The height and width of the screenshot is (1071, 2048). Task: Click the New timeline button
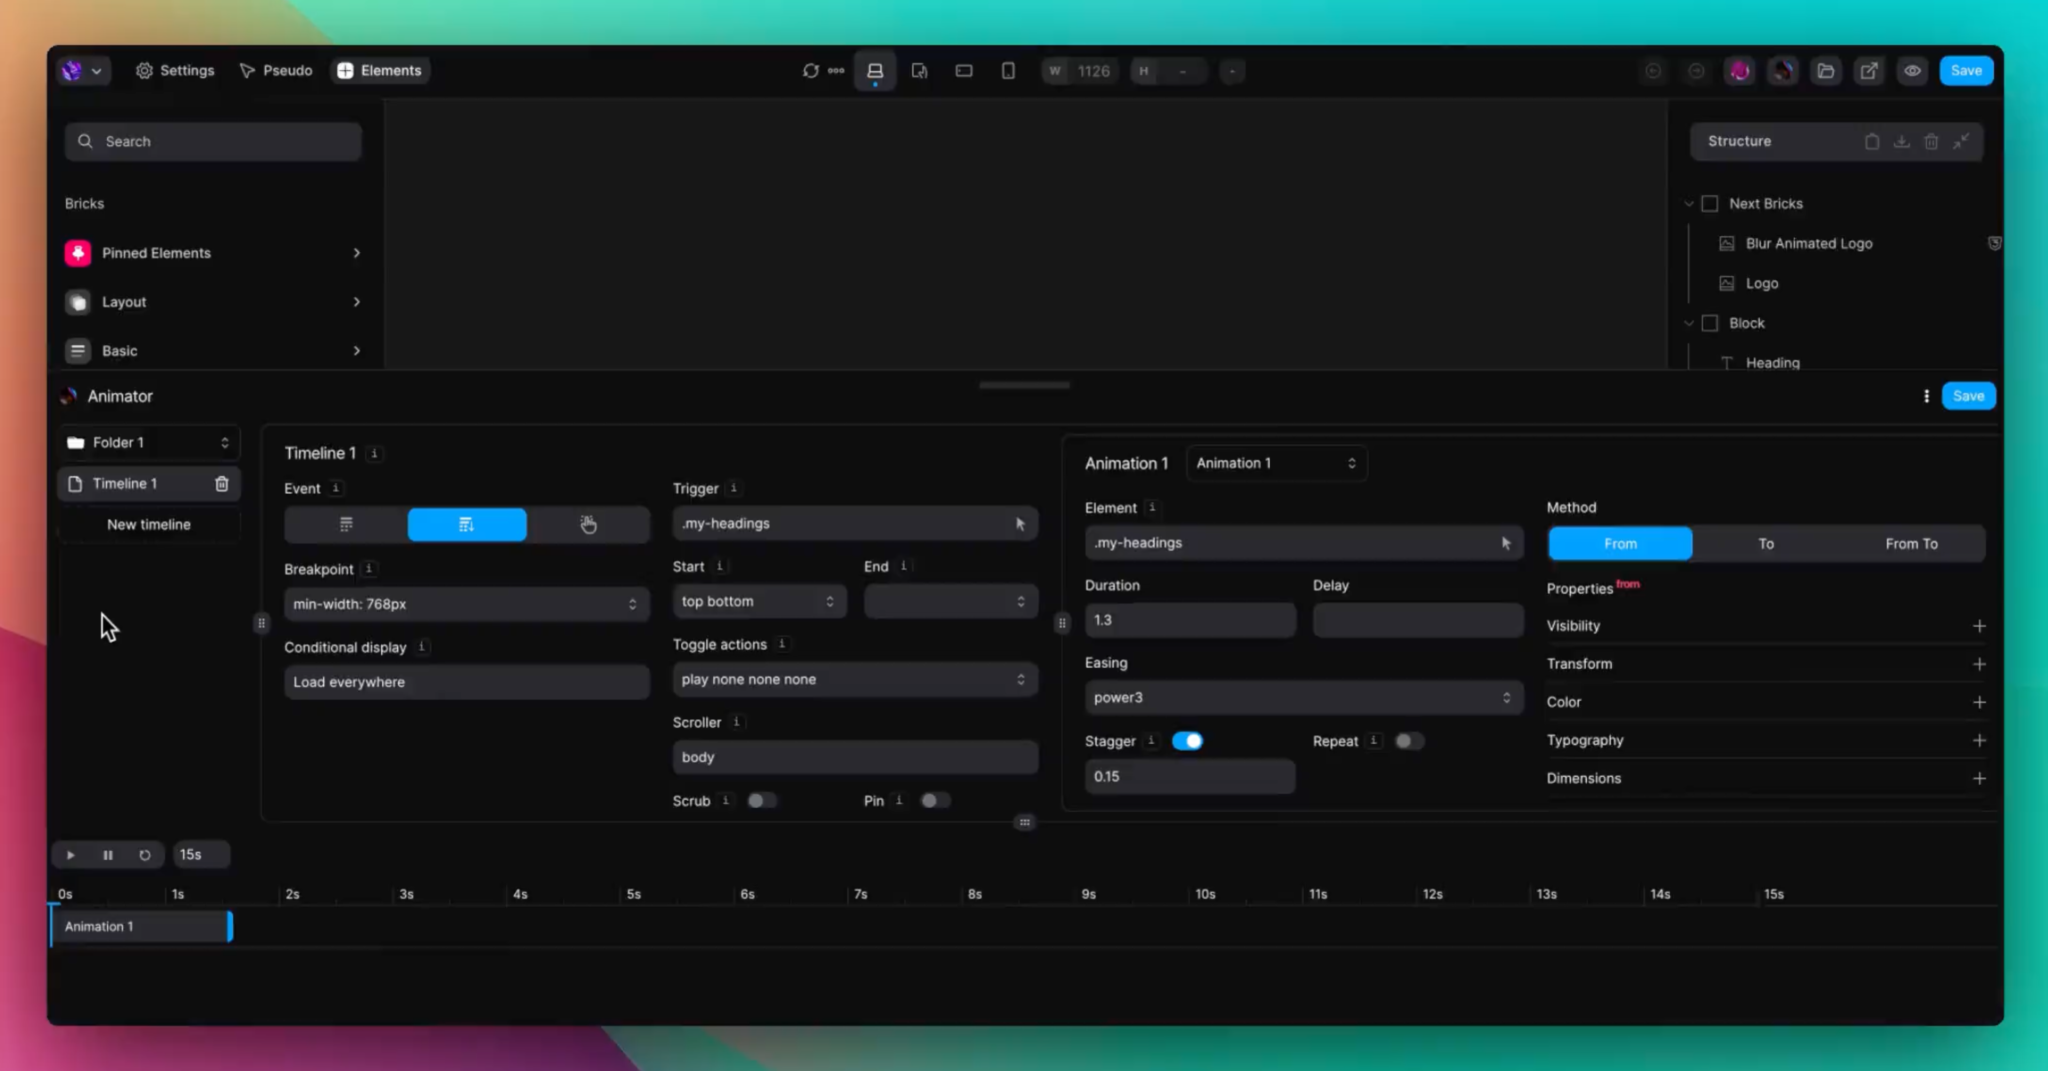click(149, 525)
